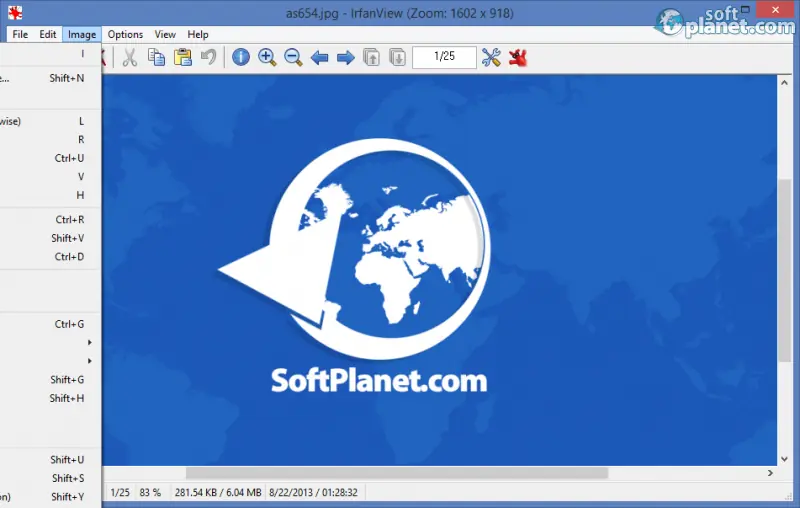
Task: Choose the menu entry with shortcut Ctrl+G
Action: click(50, 324)
